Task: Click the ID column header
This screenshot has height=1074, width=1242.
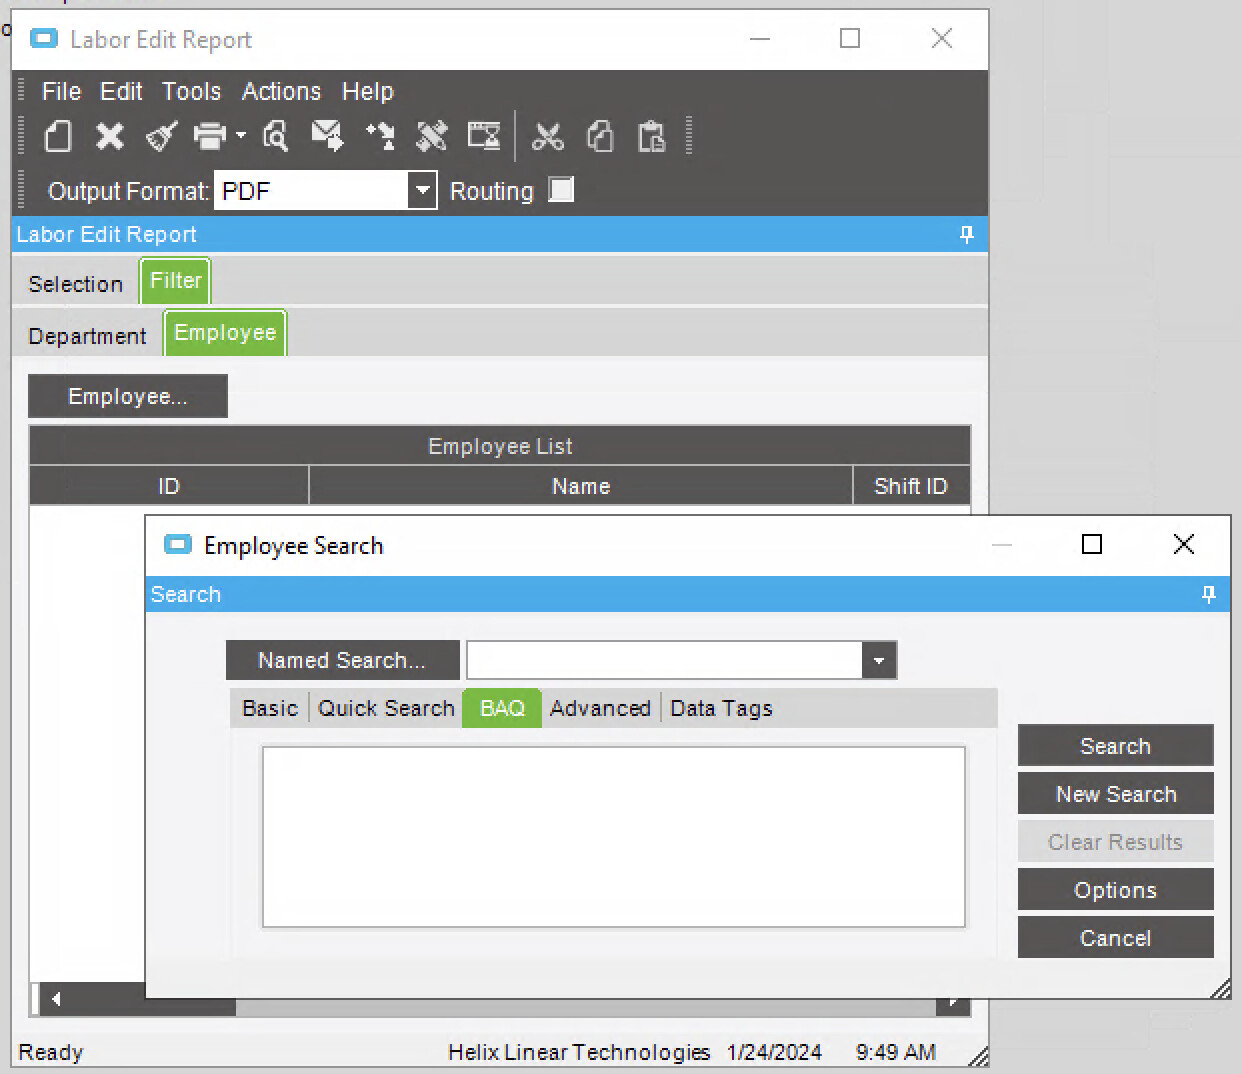Action: click(169, 486)
